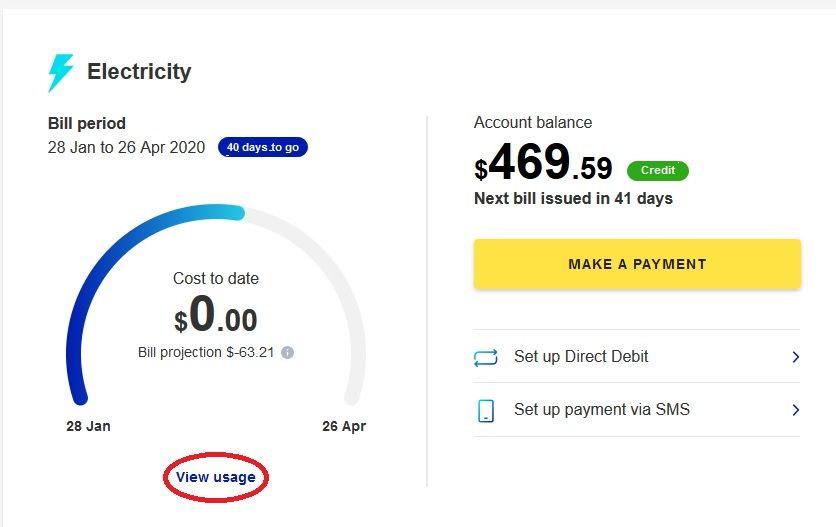The height and width of the screenshot is (527, 836).
Task: Click the Electricity lightning bolt icon
Action: point(60,73)
